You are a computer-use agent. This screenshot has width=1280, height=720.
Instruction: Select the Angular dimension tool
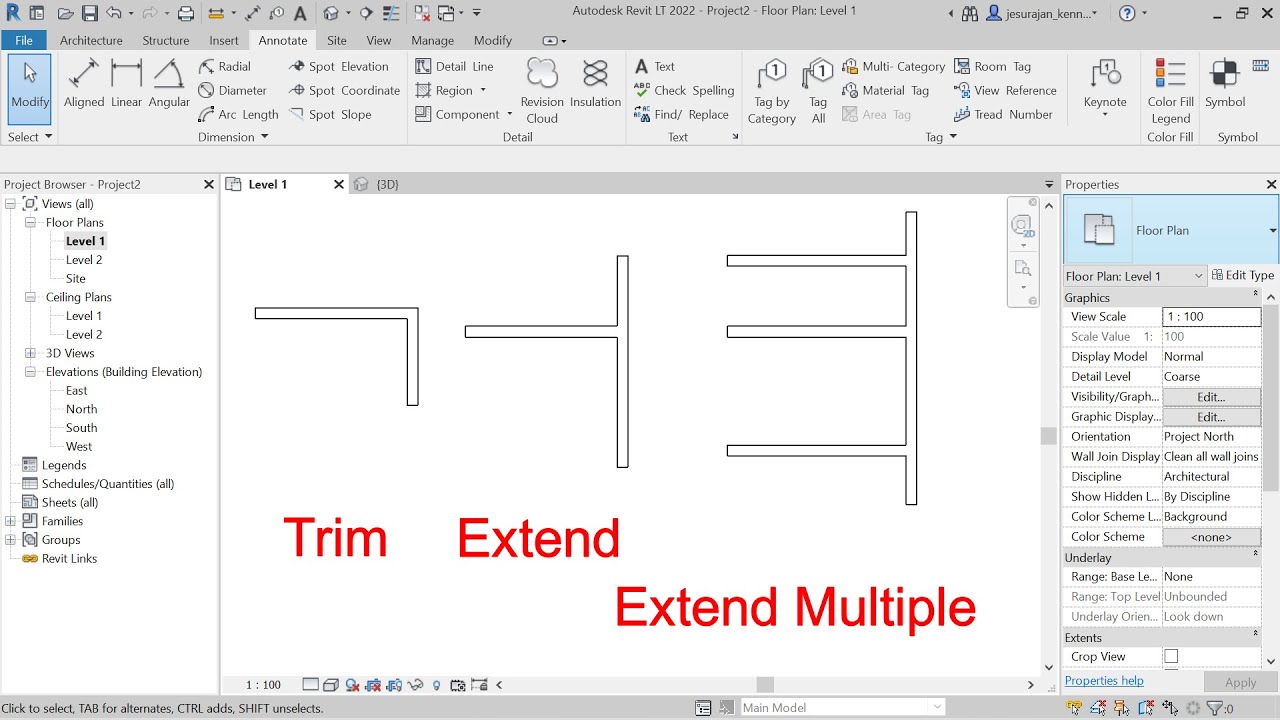(x=169, y=84)
